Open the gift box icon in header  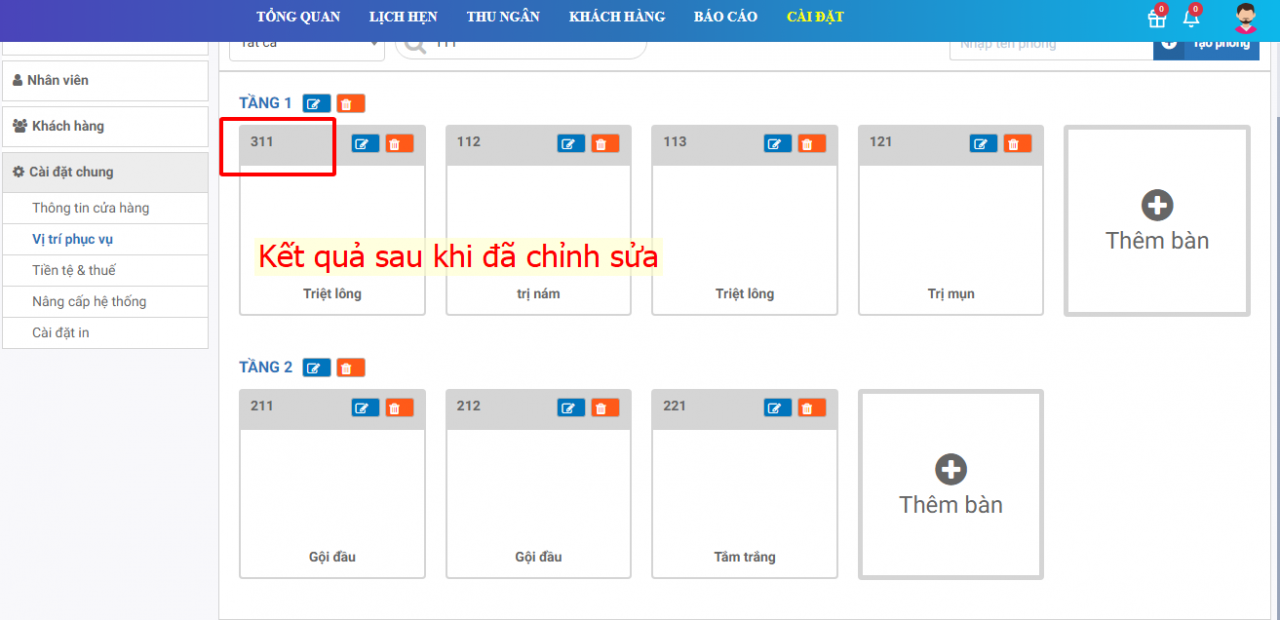click(1157, 18)
